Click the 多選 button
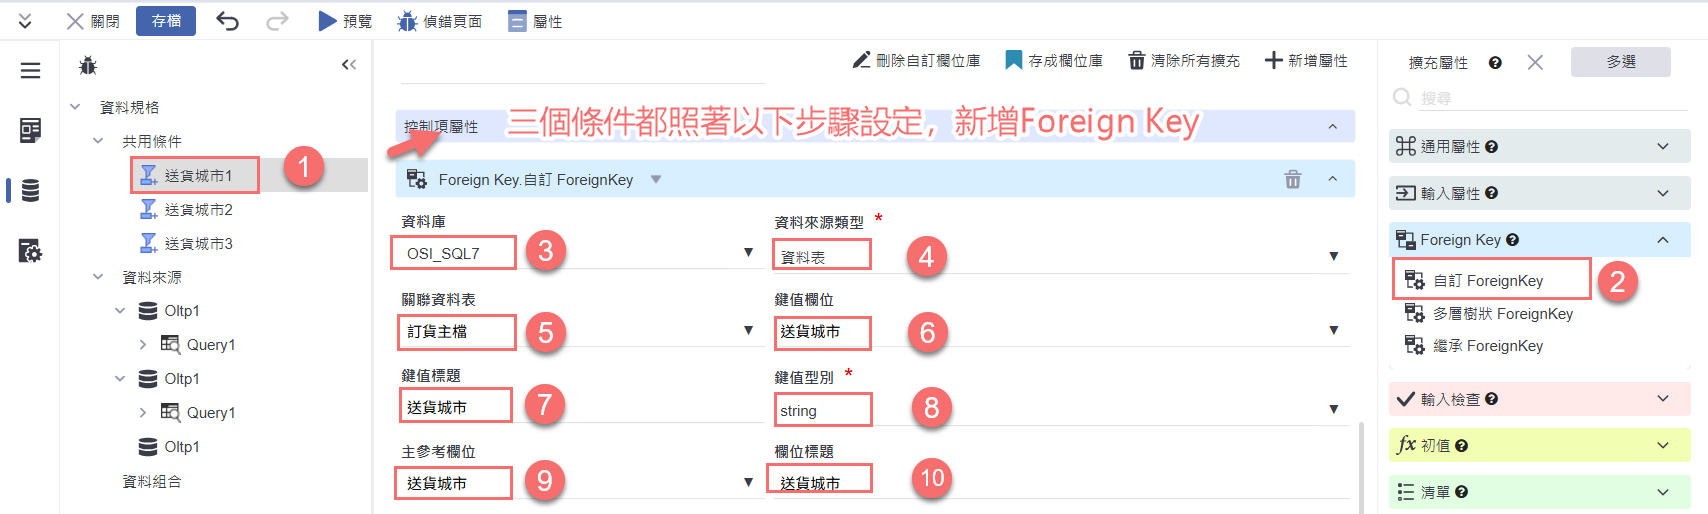 click(x=1620, y=62)
